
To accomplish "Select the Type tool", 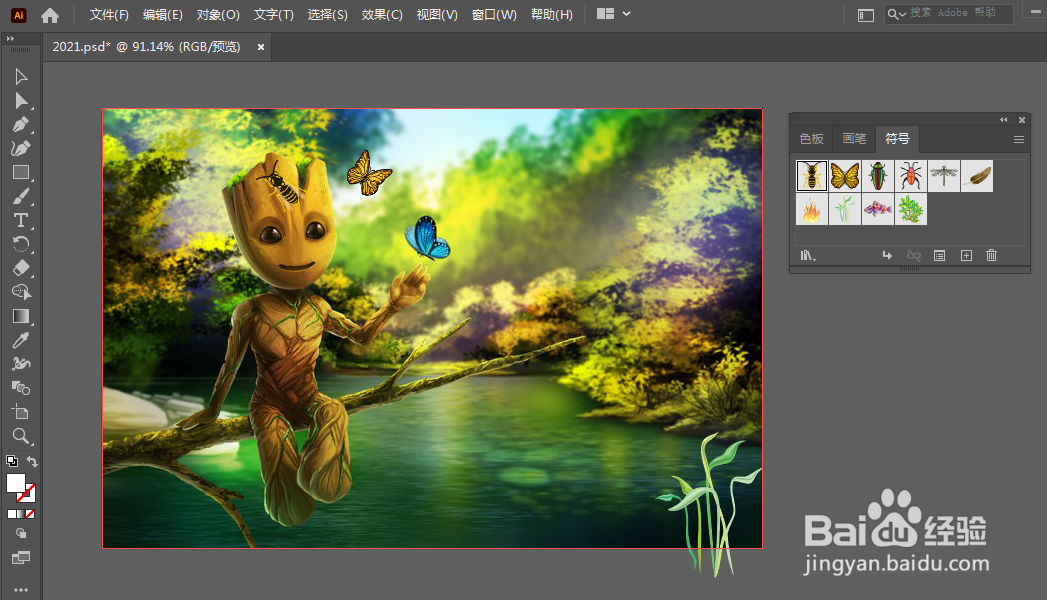I will coord(21,220).
